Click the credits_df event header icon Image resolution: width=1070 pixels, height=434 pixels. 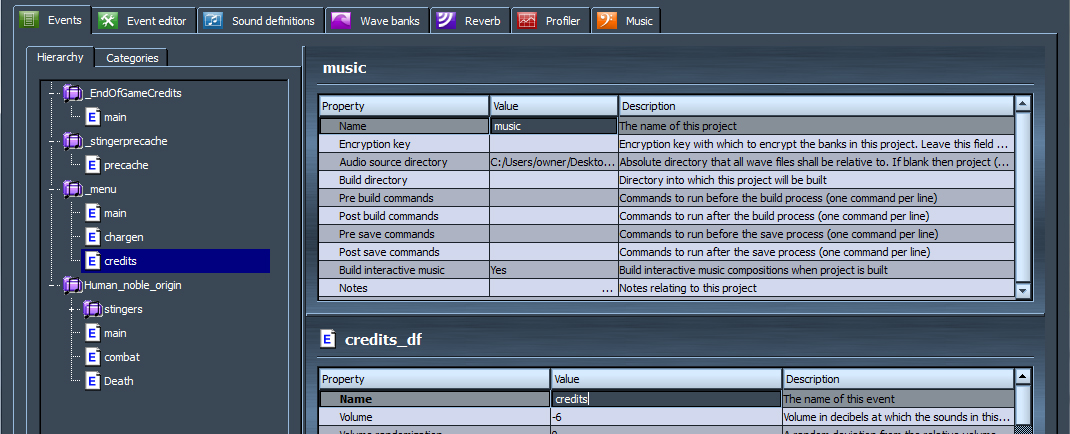tap(328, 340)
